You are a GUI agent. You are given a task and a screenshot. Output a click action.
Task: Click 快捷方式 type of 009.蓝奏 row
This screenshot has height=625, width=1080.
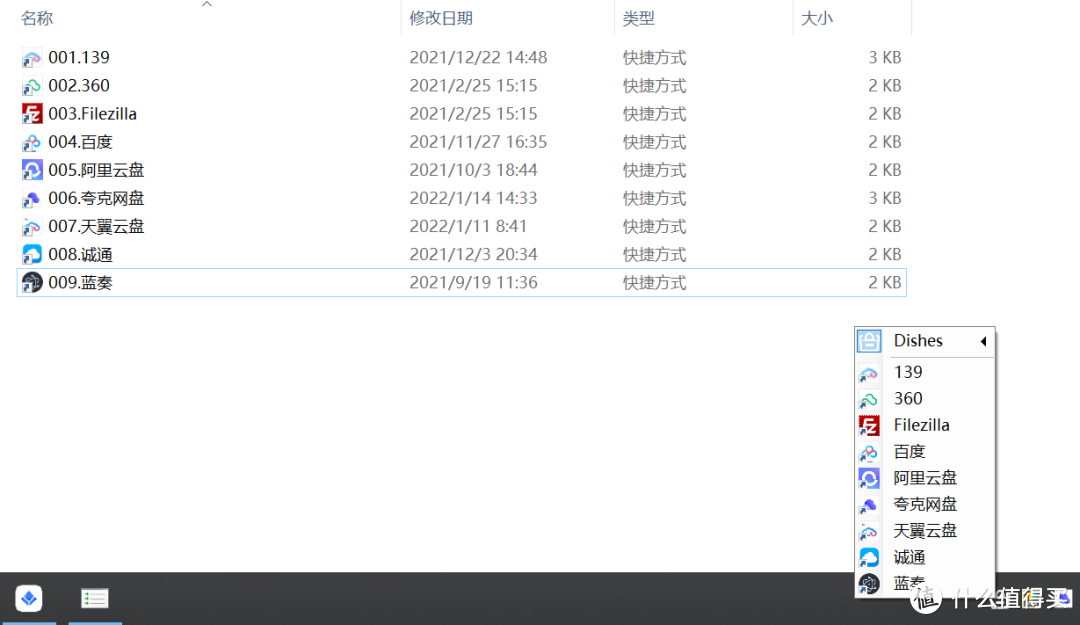click(654, 283)
